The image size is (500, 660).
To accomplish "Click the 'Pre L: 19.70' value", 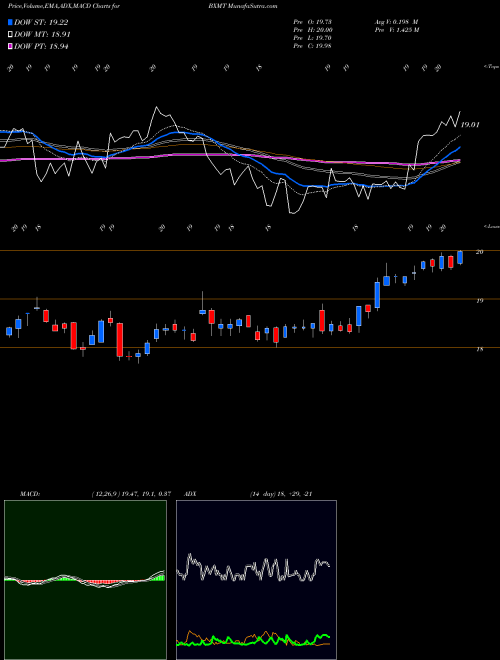I will pos(312,38).
